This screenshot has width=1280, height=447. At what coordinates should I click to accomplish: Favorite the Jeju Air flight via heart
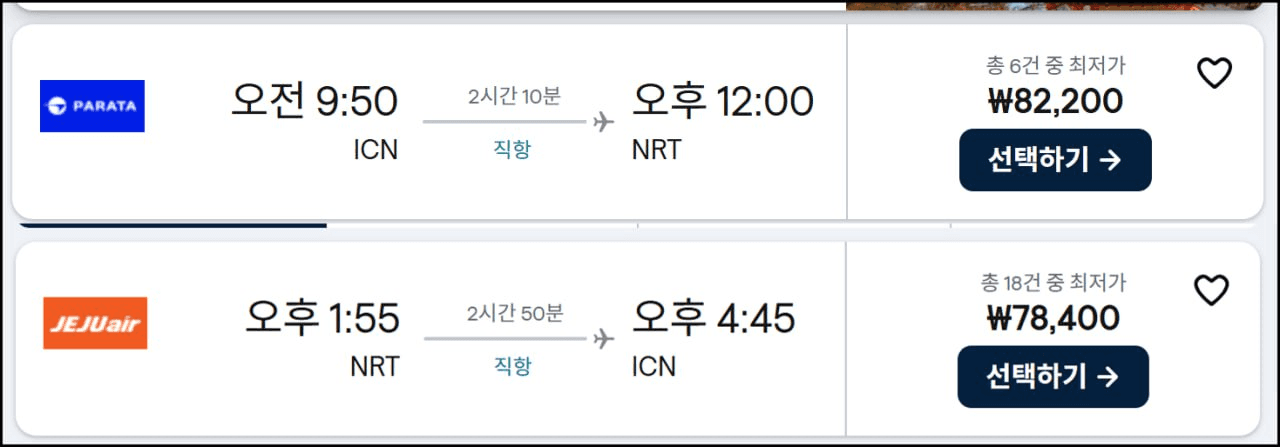point(1211,290)
